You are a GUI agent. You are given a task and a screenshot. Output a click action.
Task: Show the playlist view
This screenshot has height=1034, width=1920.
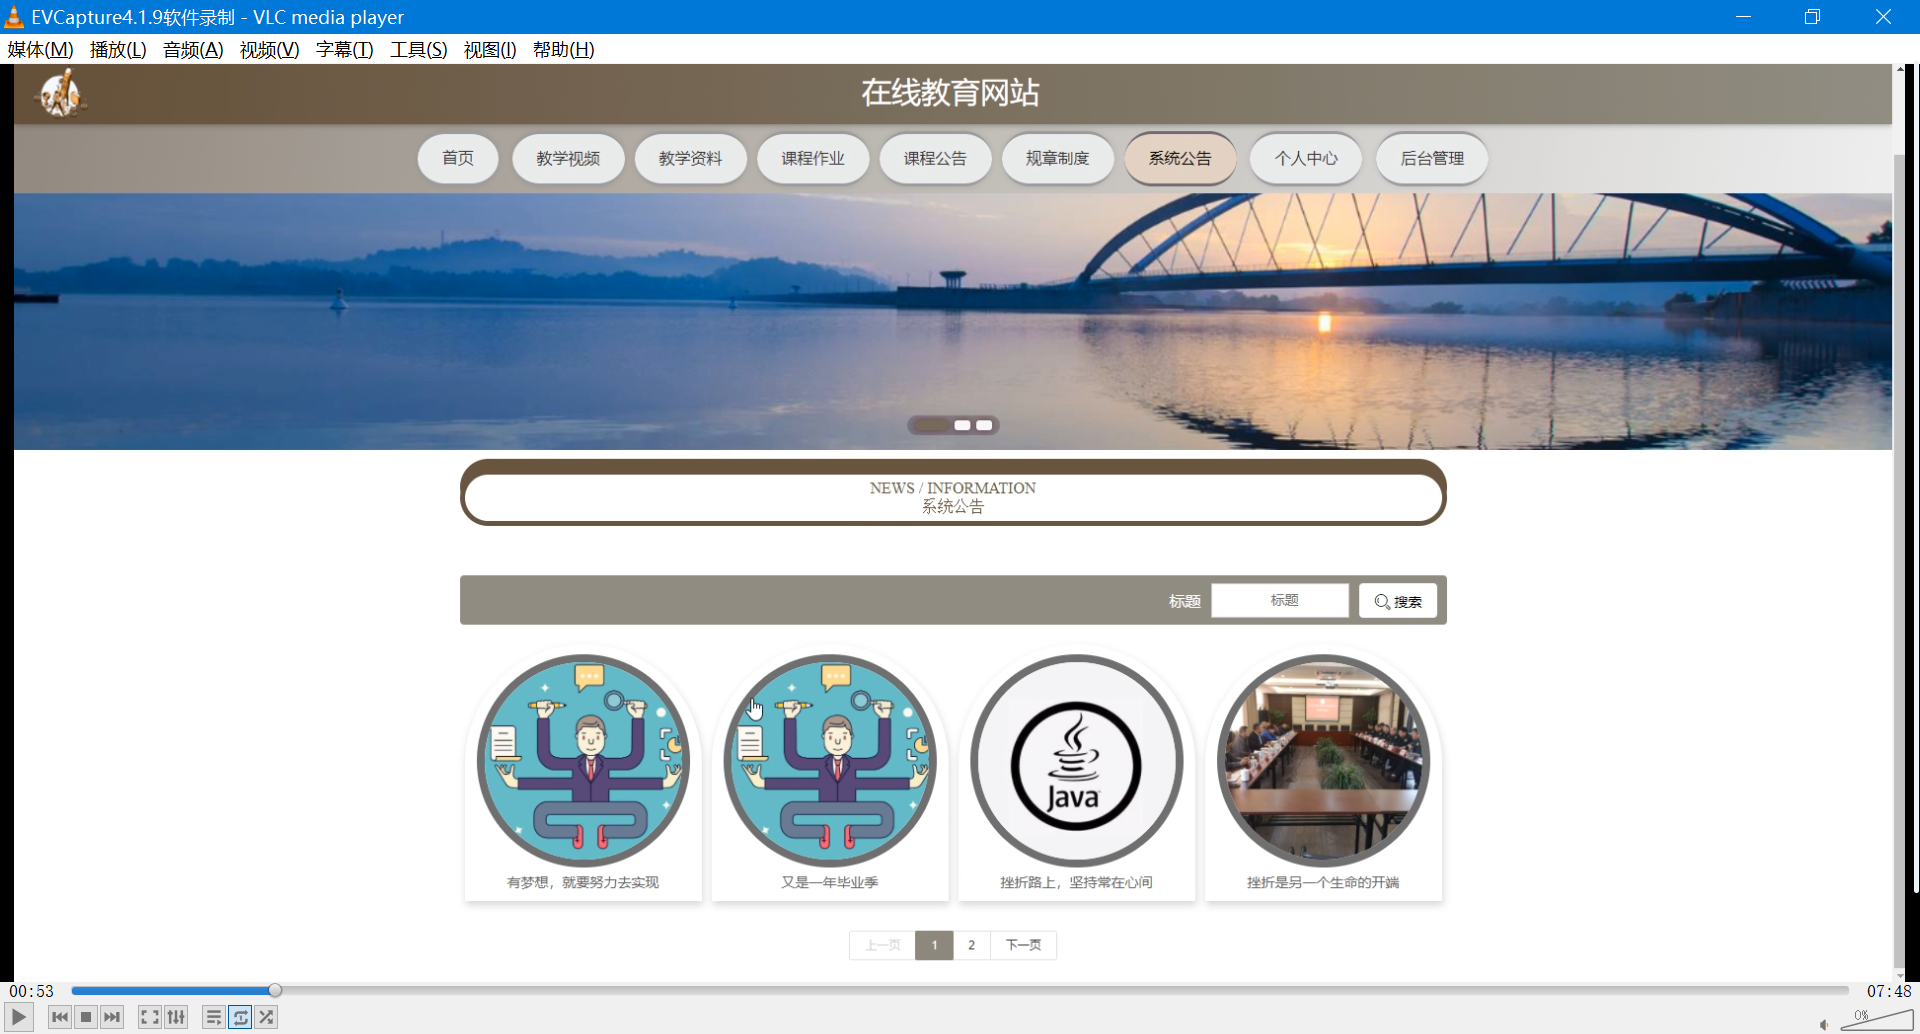click(x=214, y=1017)
